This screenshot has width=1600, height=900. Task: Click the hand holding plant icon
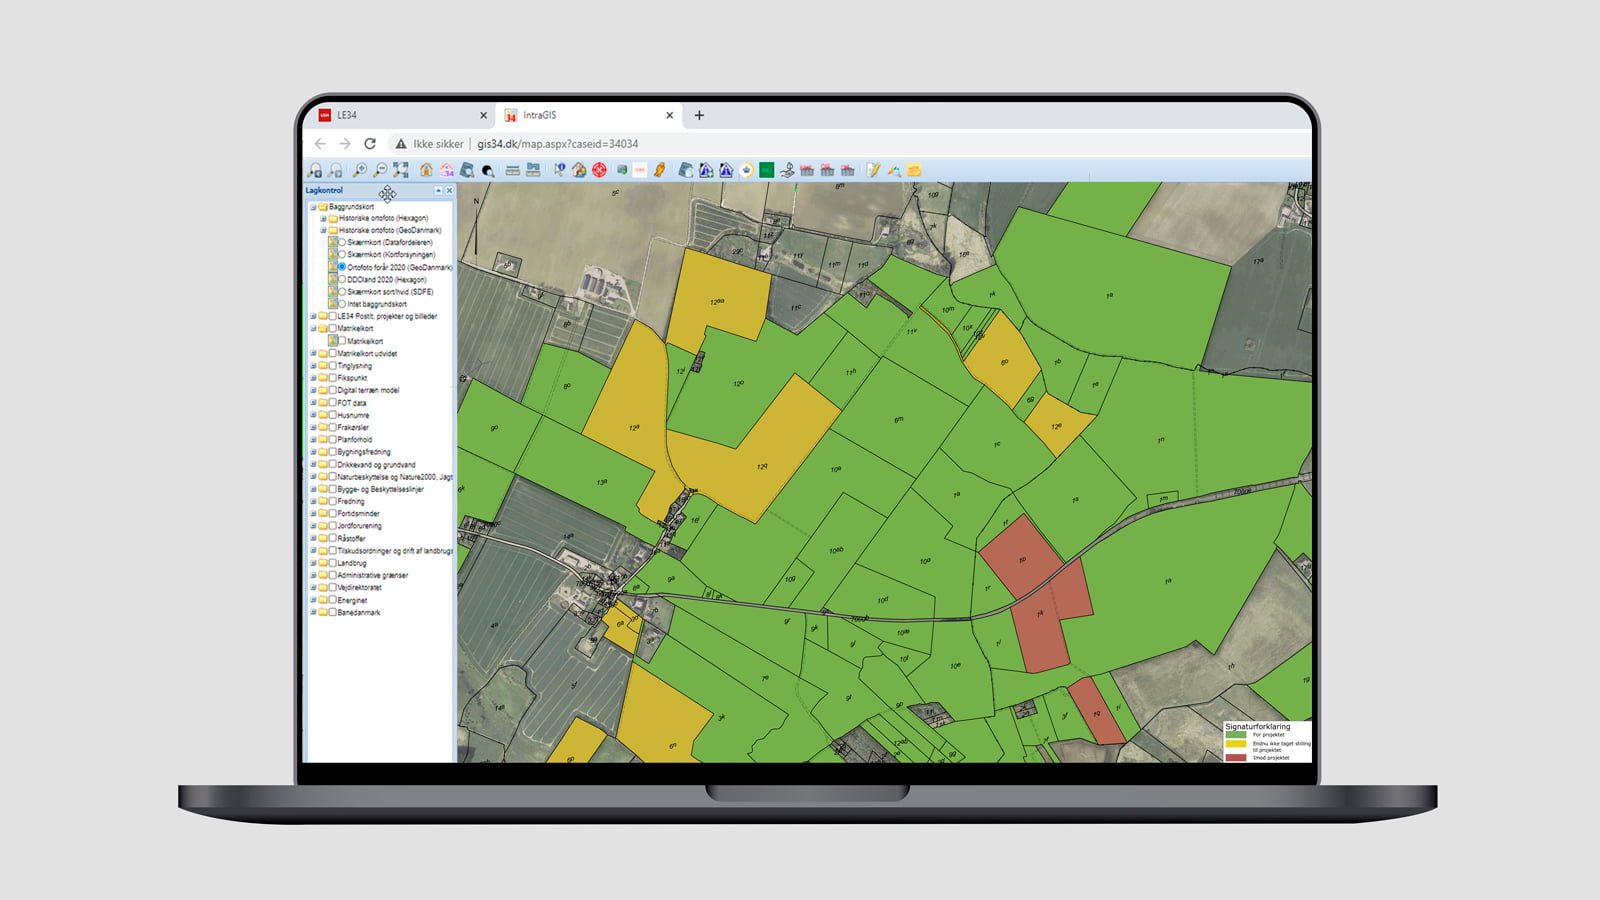point(787,170)
